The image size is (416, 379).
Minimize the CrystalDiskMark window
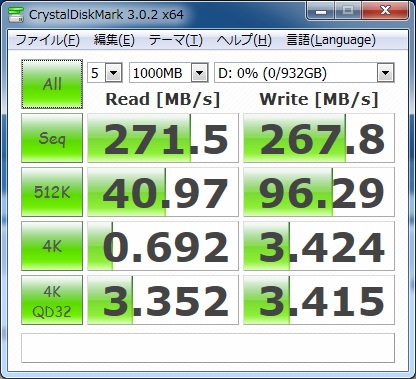tap(321, 12)
